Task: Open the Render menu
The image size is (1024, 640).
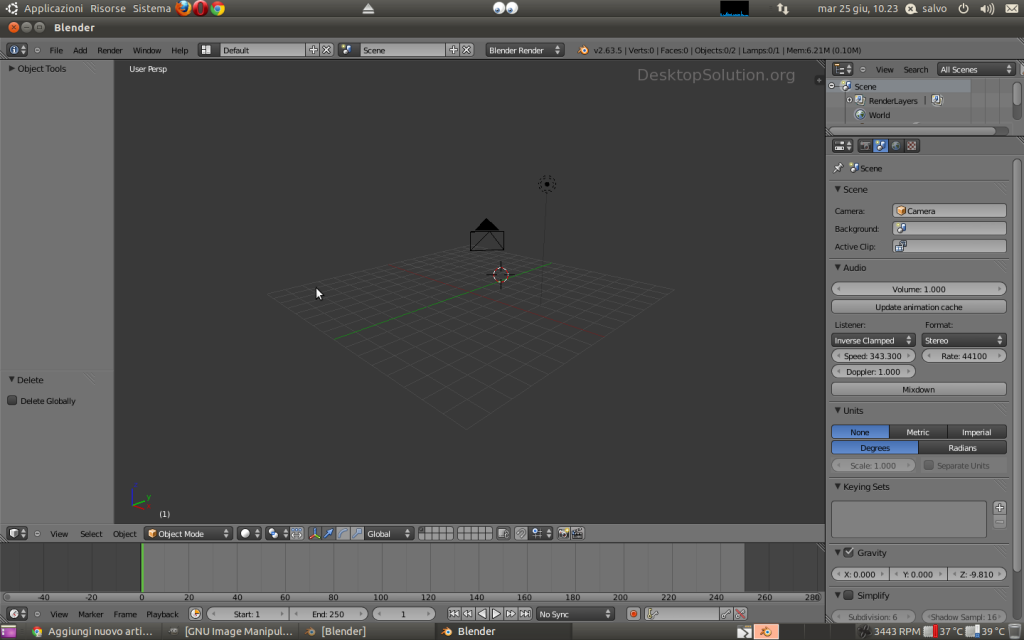Action: tap(109, 50)
